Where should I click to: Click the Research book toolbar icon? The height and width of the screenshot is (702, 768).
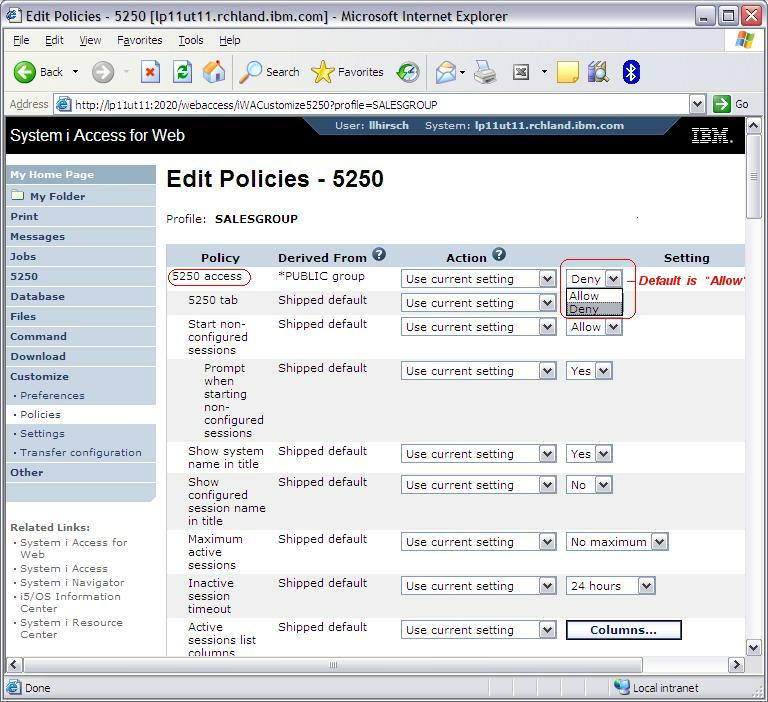(x=599, y=72)
